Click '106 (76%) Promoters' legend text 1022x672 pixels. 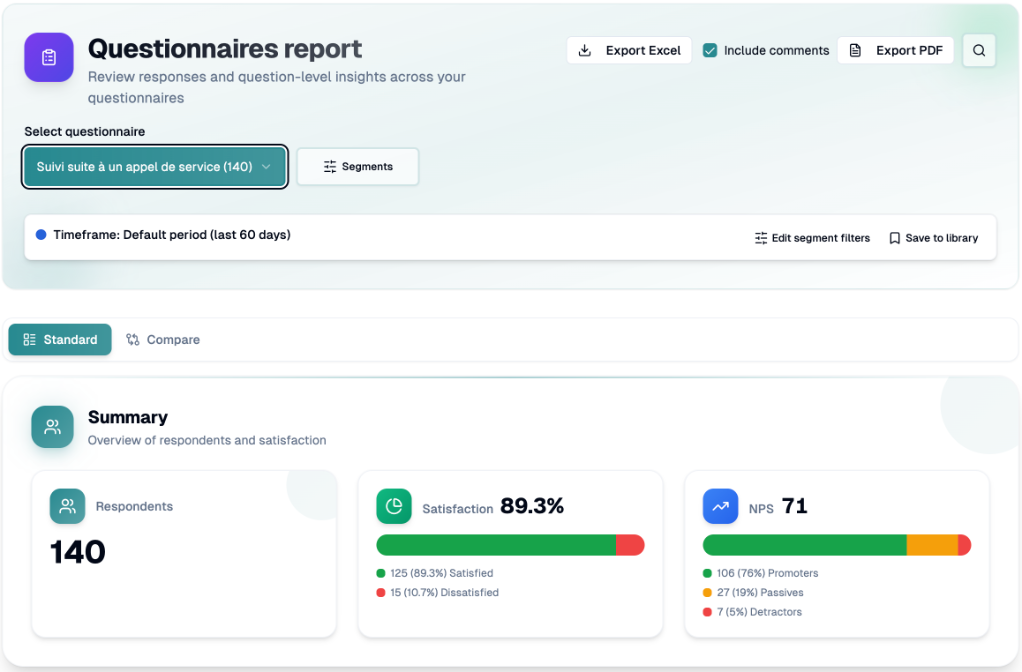[768, 574]
